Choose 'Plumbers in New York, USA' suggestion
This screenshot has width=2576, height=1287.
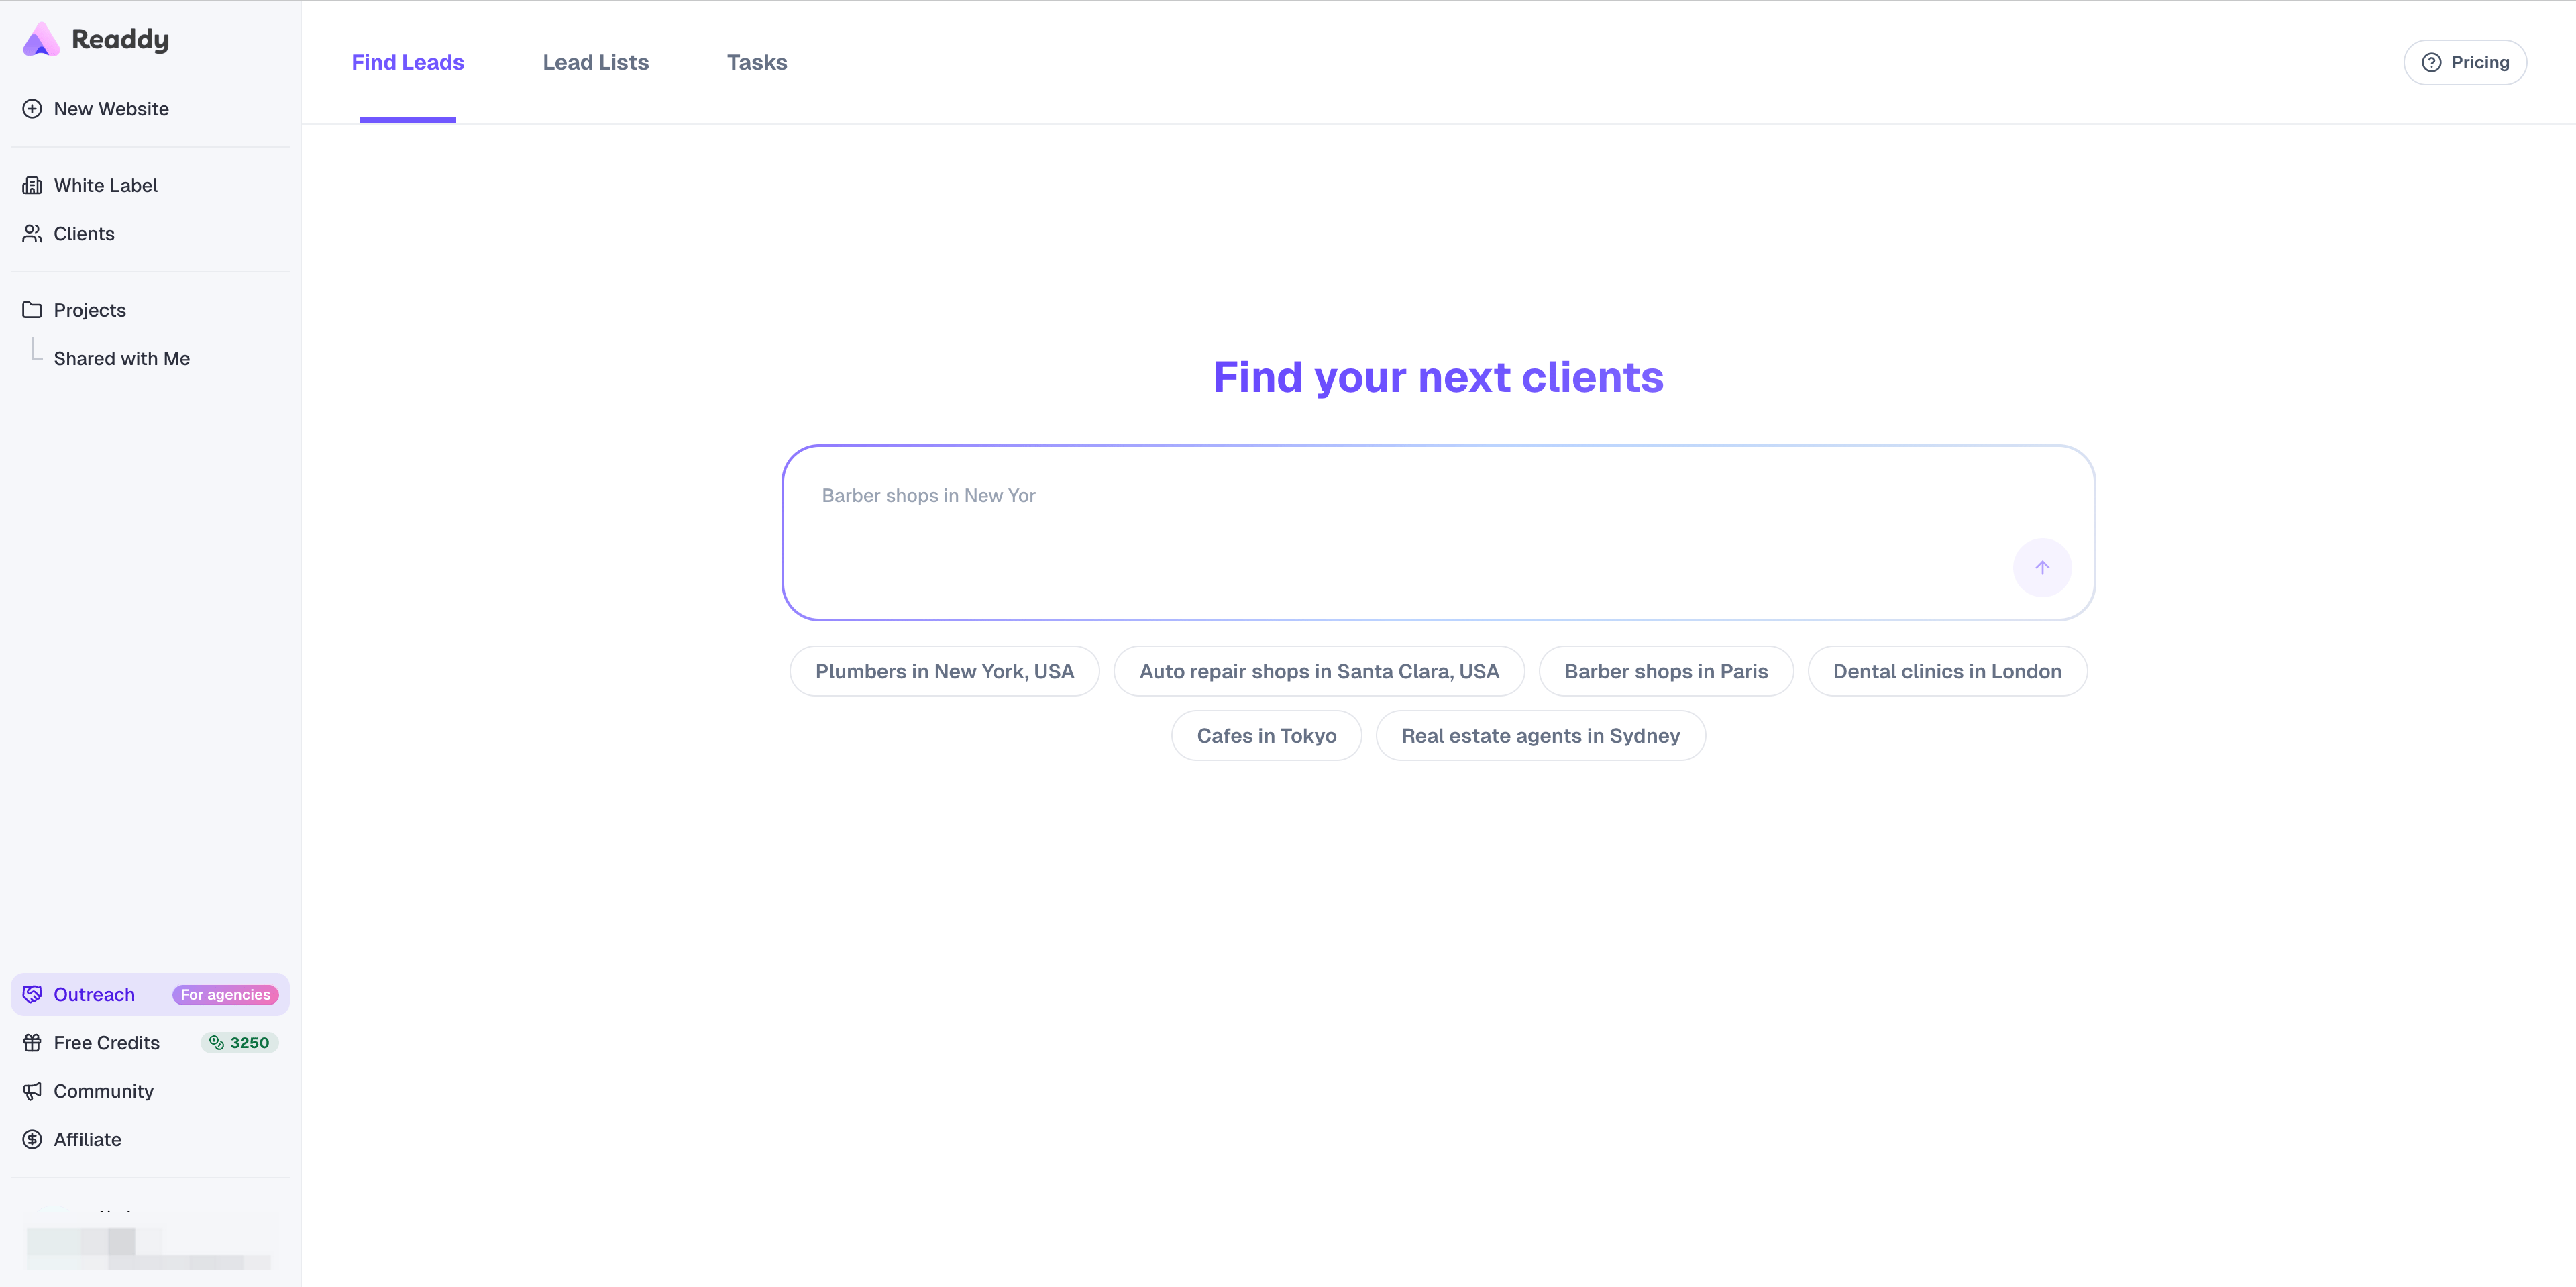point(945,671)
